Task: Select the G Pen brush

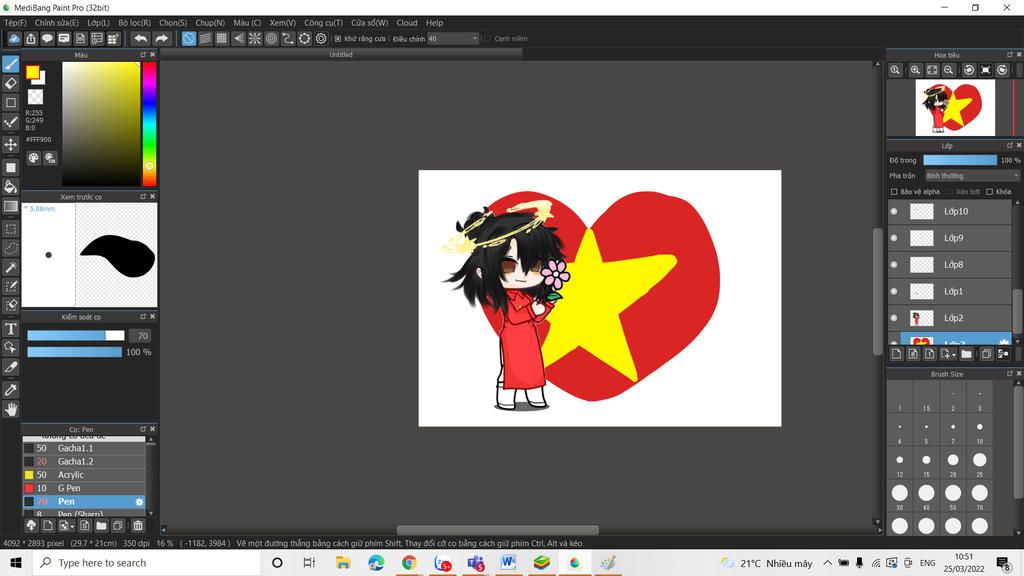Action: coord(84,488)
